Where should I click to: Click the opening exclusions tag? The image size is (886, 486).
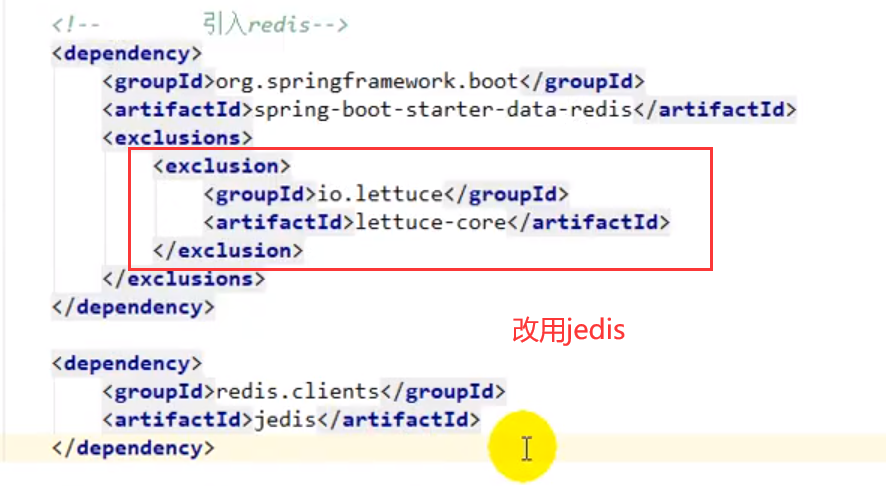coord(177,137)
